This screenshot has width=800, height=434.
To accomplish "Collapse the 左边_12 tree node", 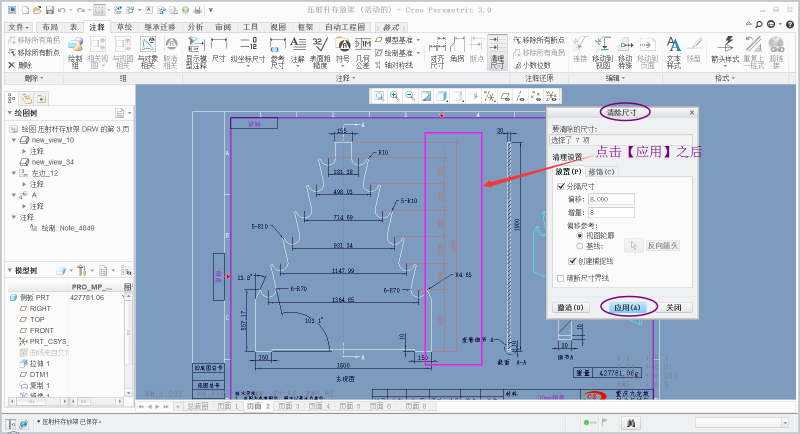I will (14, 173).
